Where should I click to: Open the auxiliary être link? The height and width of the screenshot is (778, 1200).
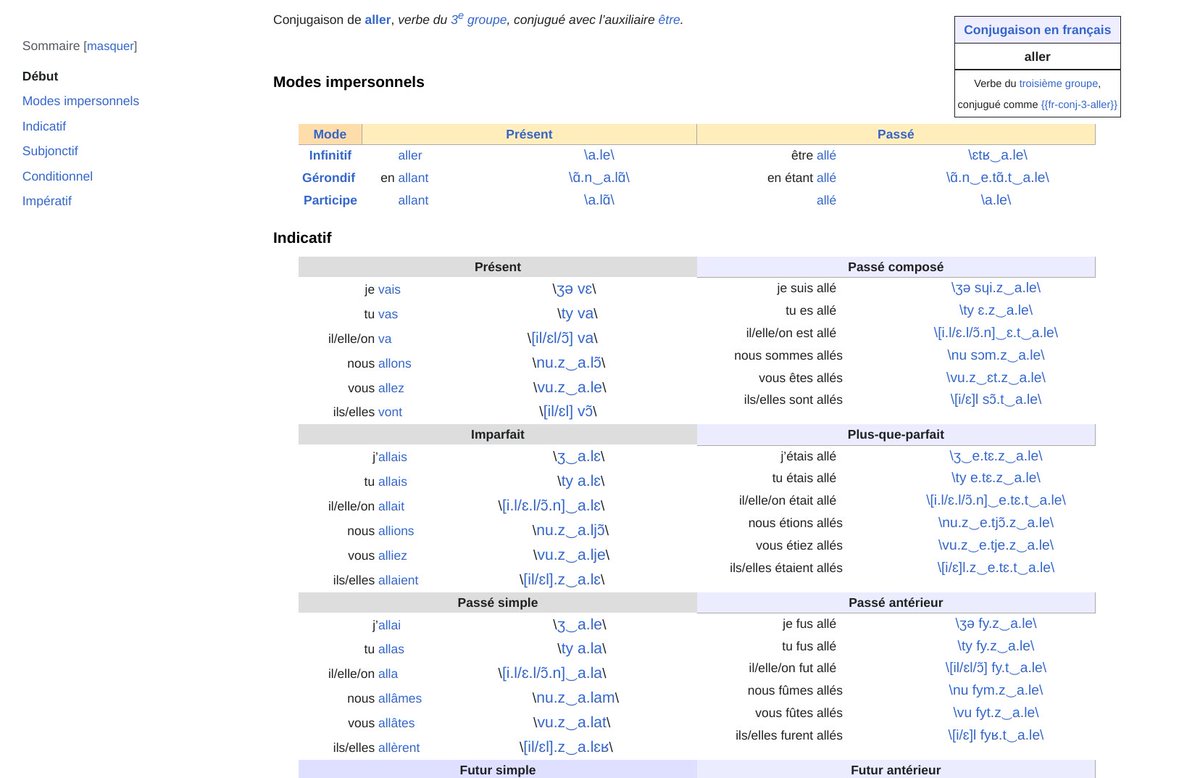coord(670,19)
